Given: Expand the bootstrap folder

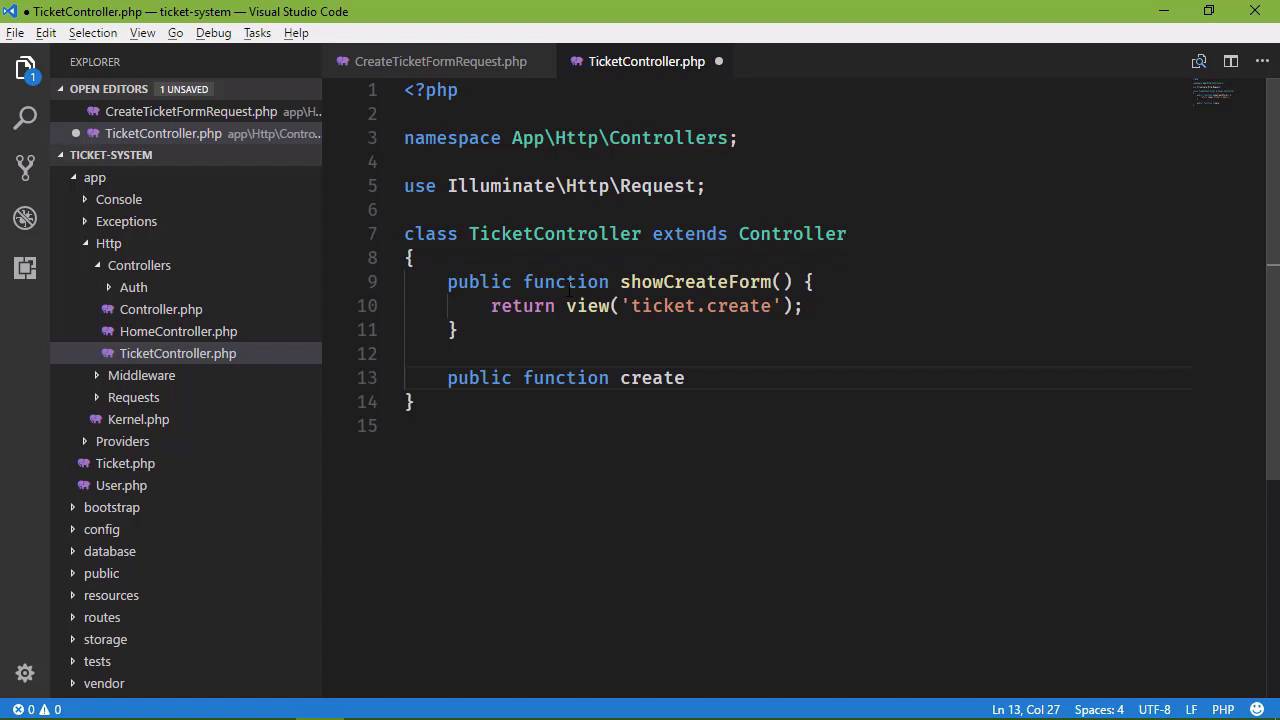Looking at the screenshot, I should coord(73,507).
